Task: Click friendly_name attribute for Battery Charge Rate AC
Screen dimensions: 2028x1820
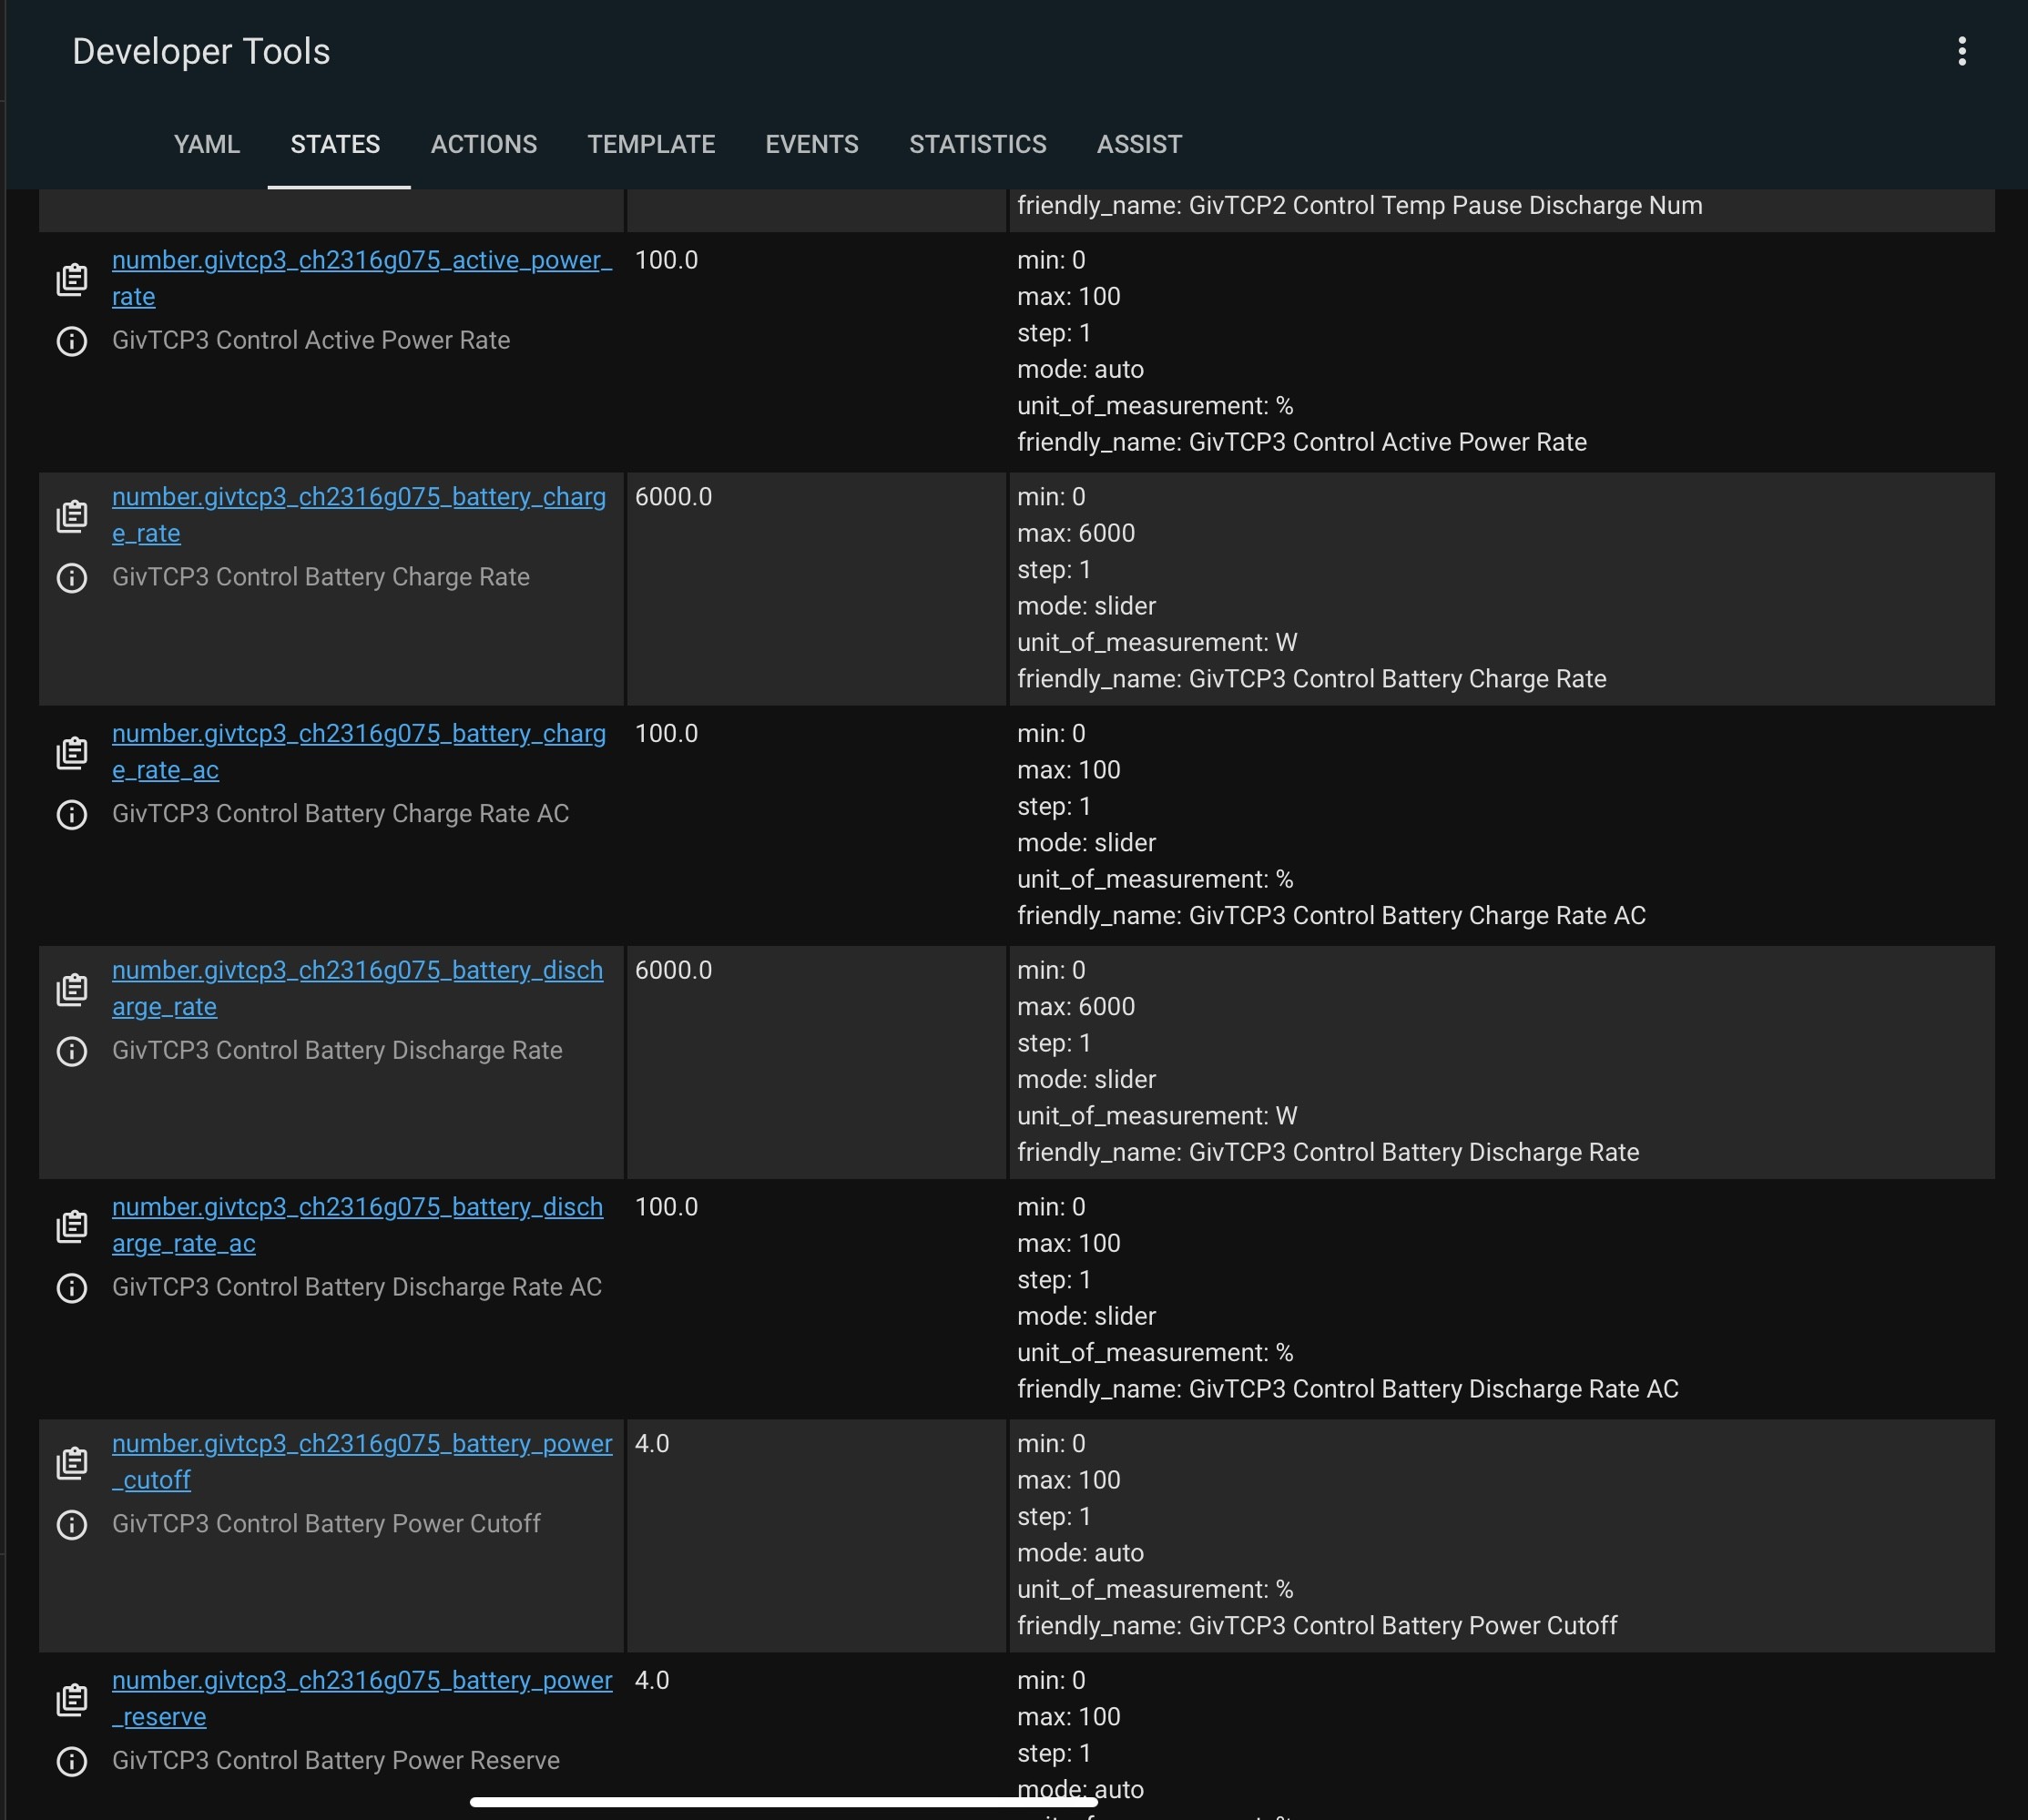Action: tap(1331, 916)
